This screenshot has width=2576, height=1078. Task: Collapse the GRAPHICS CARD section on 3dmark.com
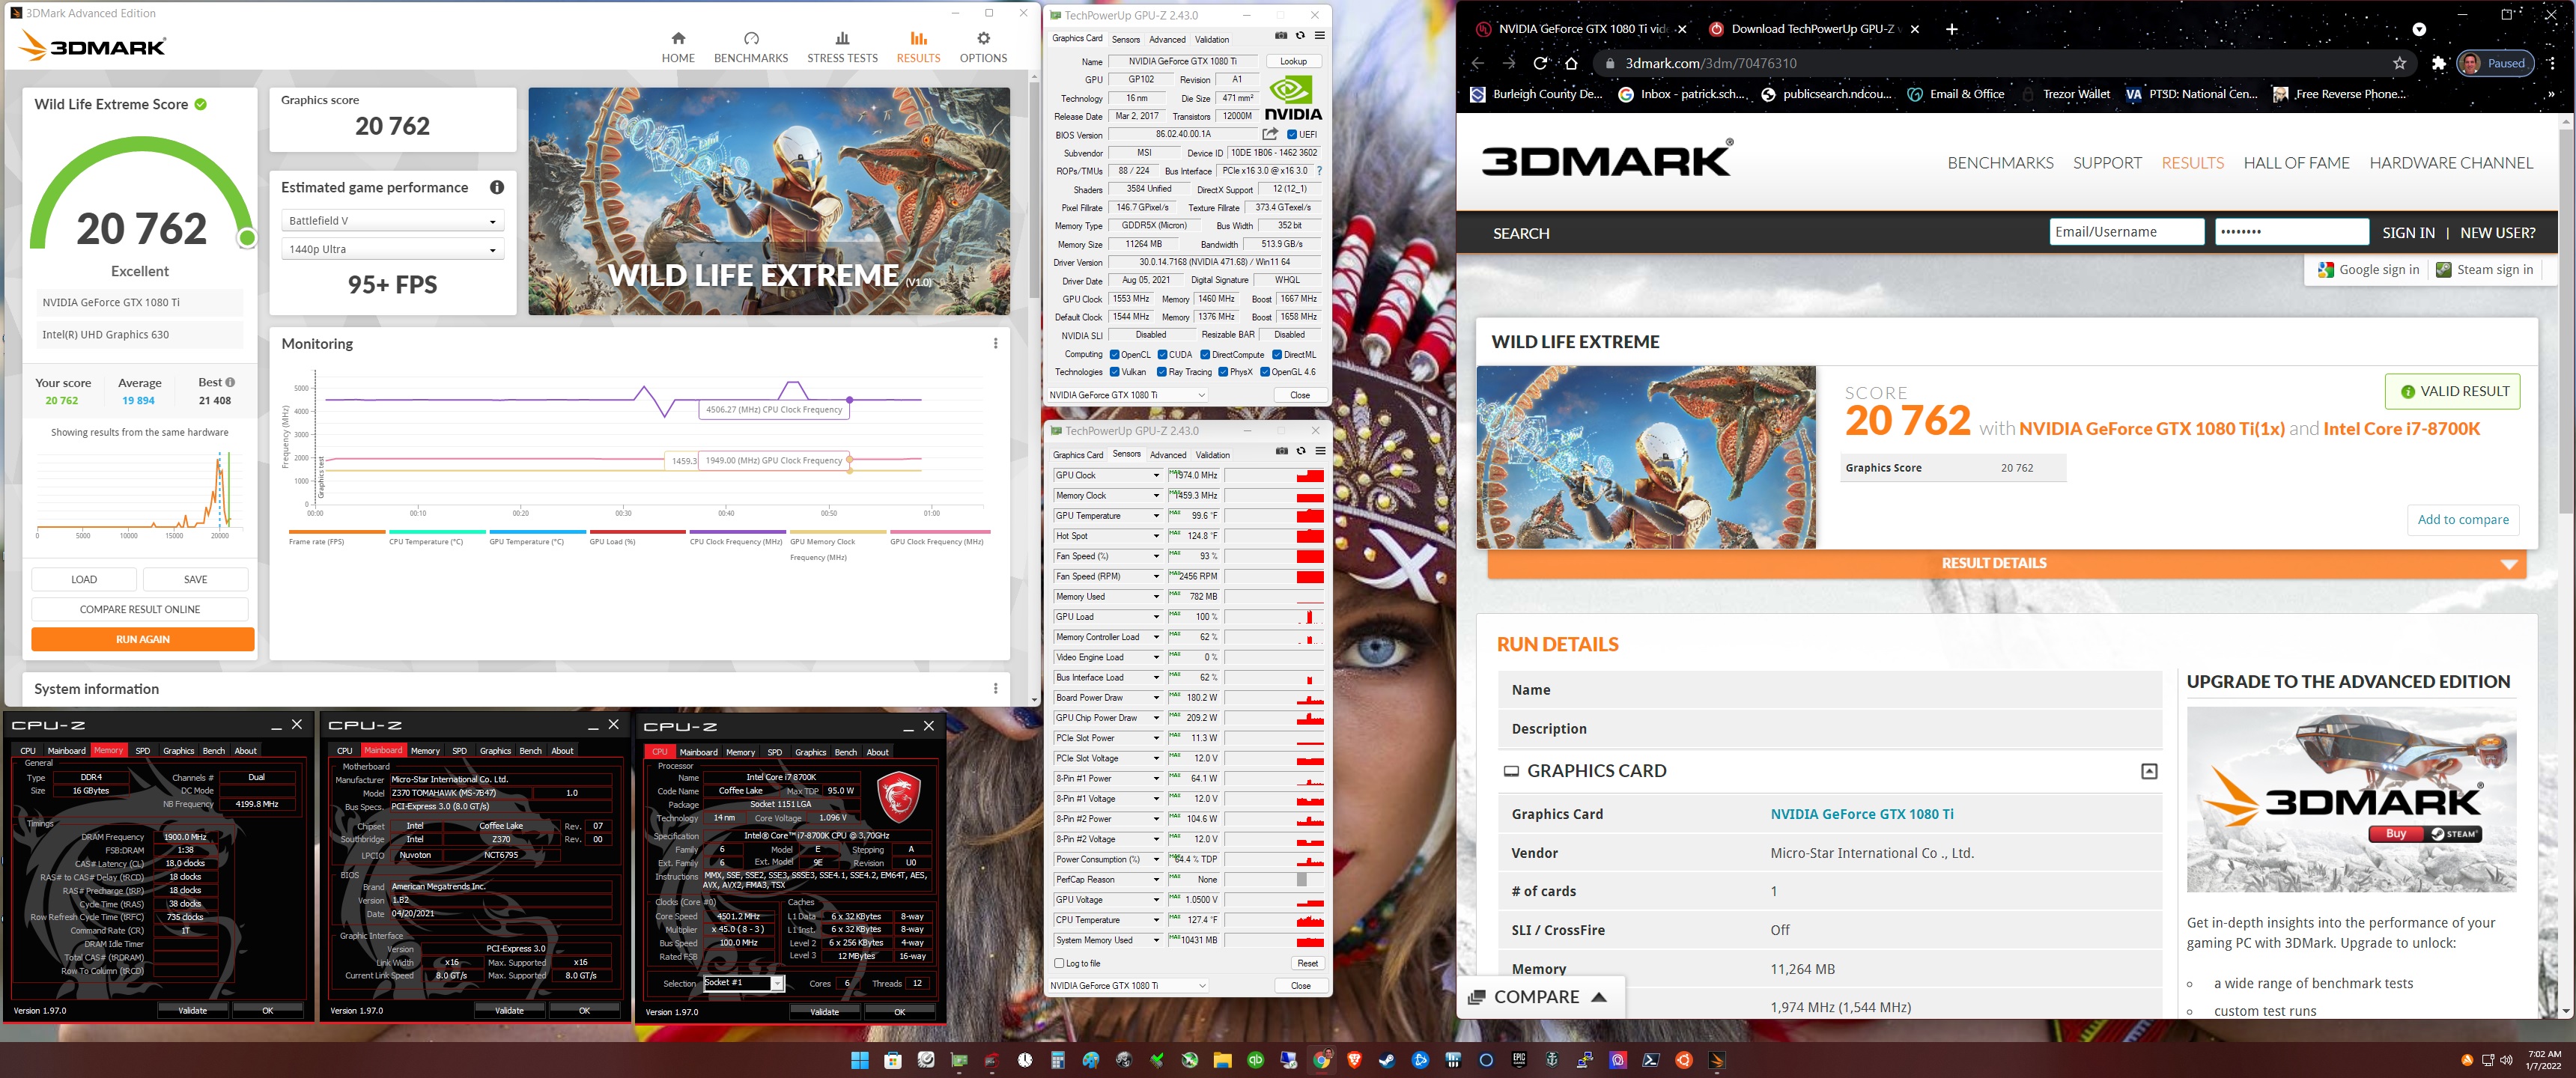click(2148, 771)
